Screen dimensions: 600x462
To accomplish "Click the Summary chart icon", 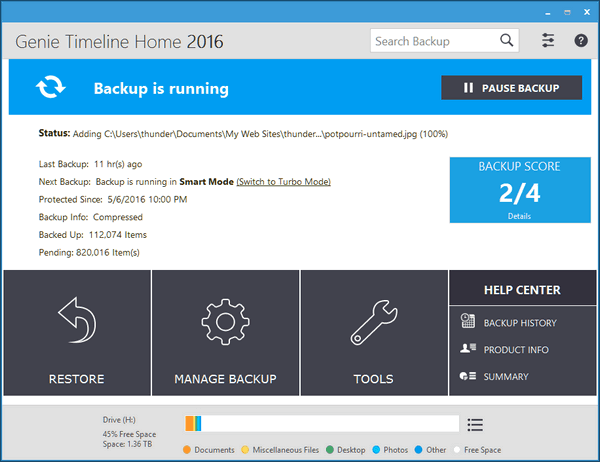I will pyautogui.click(x=468, y=376).
